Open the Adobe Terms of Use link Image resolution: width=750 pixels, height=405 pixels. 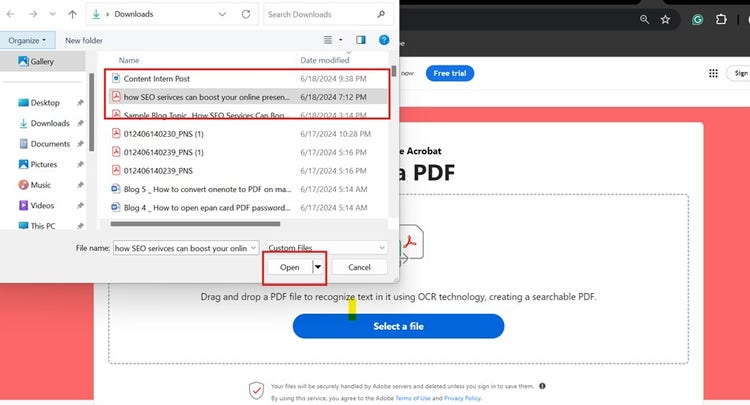tap(413, 398)
